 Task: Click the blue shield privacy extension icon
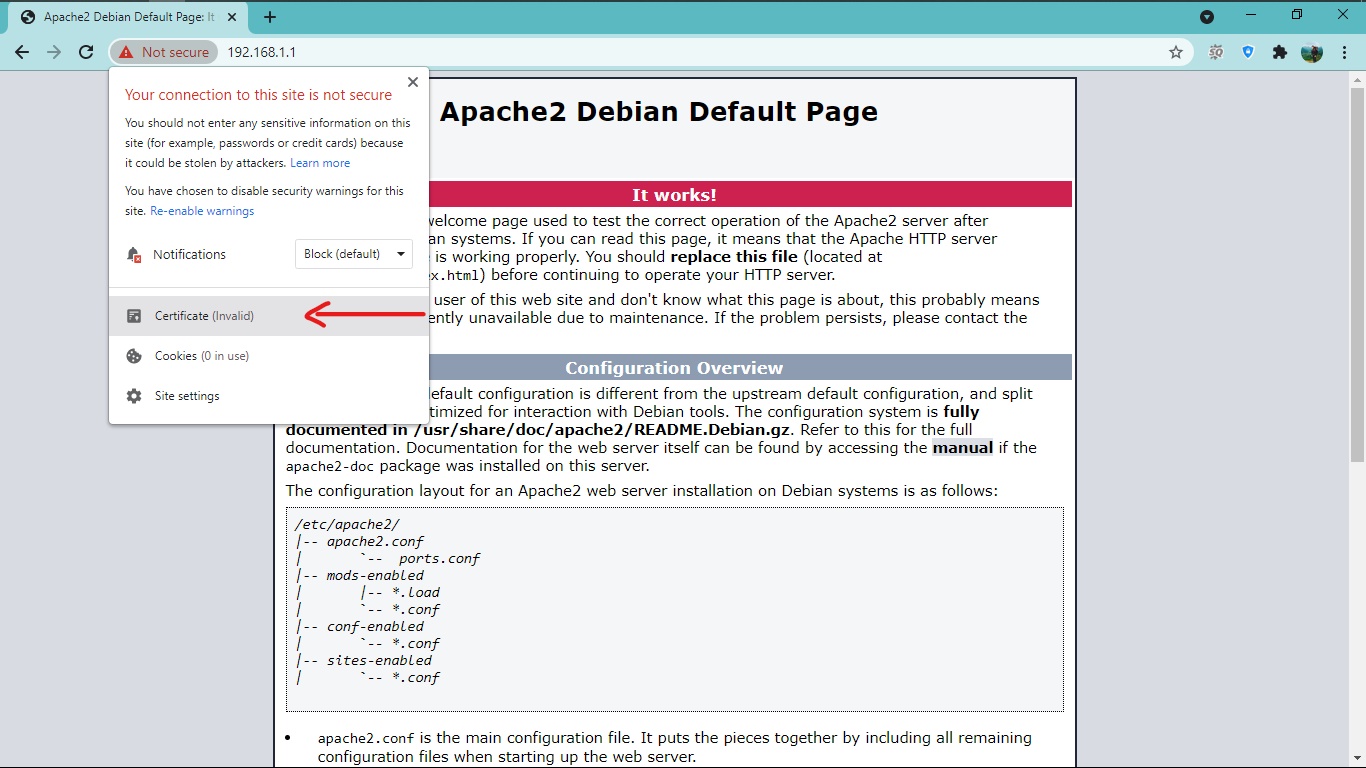click(x=1247, y=51)
